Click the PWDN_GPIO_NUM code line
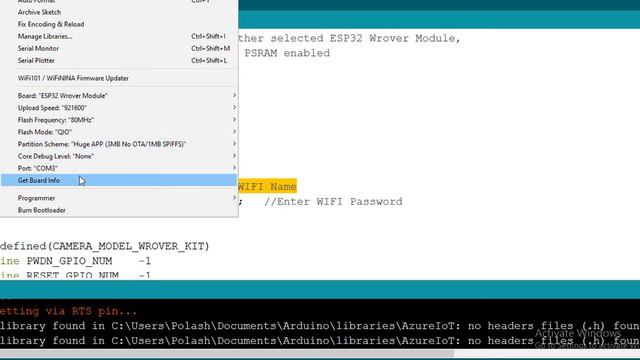The width and height of the screenshot is (640, 360). point(76,261)
